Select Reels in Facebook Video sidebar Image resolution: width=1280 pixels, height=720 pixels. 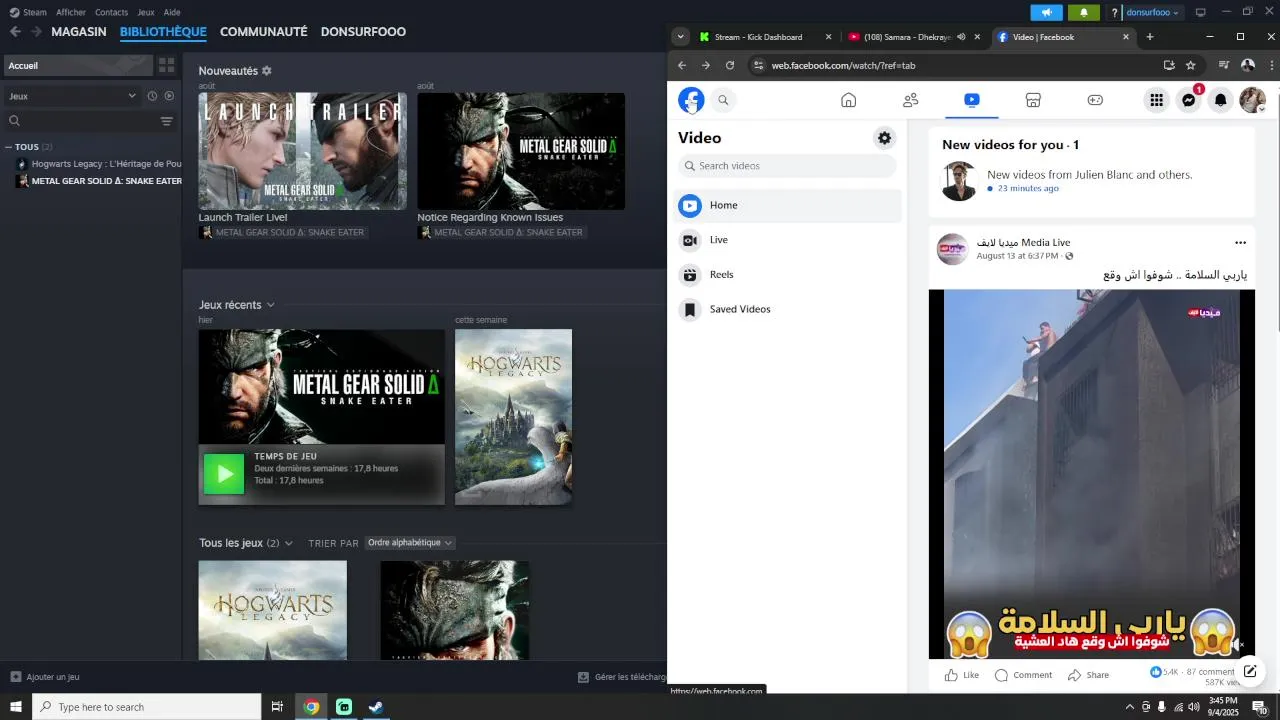click(787, 274)
